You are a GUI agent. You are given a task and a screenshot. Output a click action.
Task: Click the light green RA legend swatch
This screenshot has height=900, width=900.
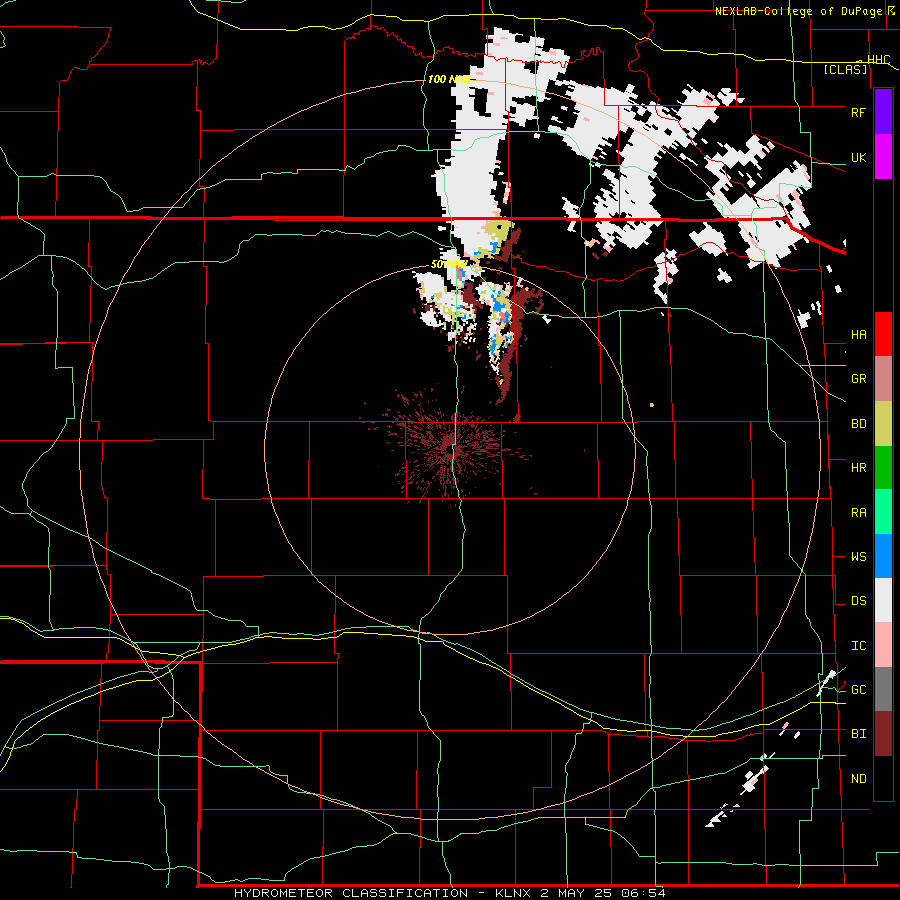coord(883,512)
